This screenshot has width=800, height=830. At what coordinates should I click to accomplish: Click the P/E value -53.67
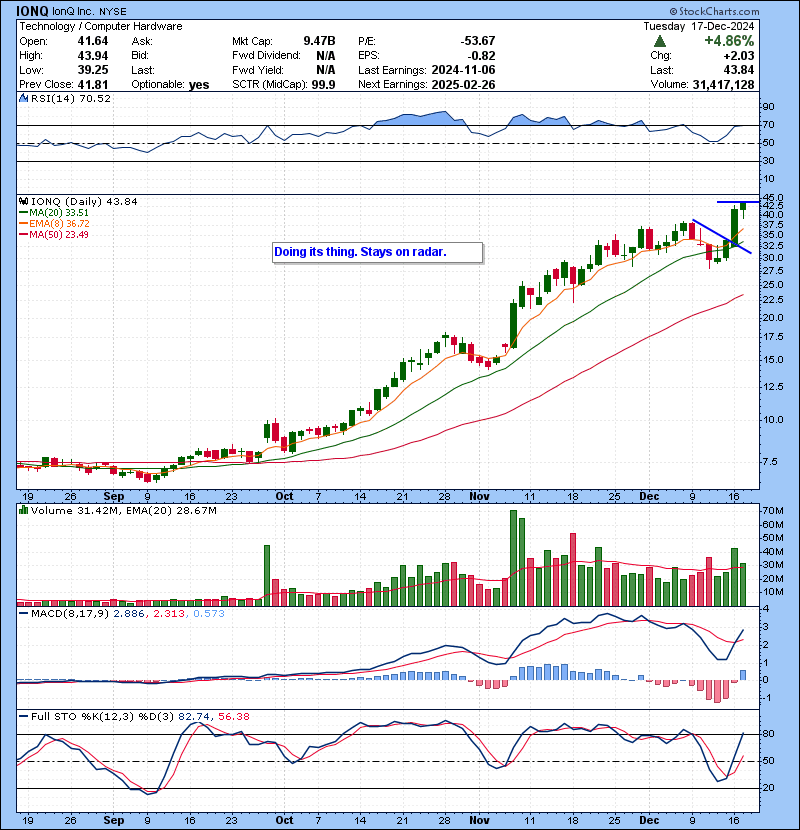click(x=478, y=41)
